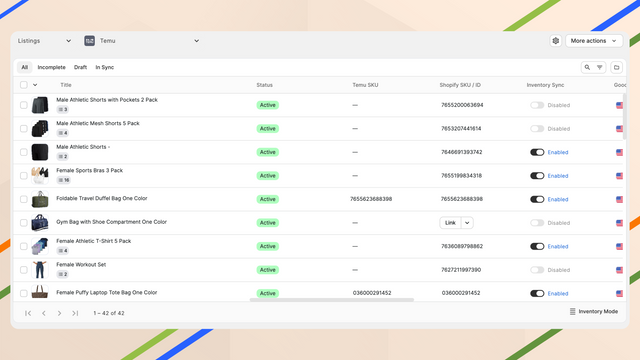This screenshot has width=640, height=360.
Task: Select Gym Bag with Shoe Compartment checkbox
Action: 24,223
